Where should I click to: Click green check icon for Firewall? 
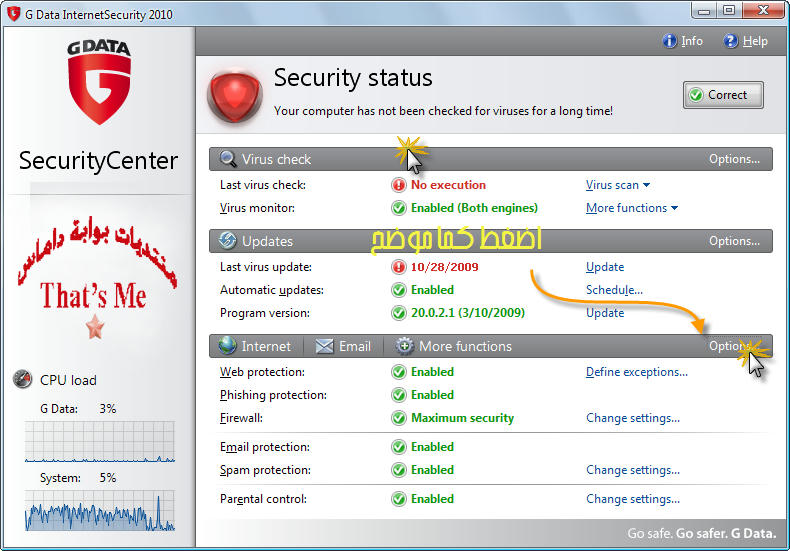coord(399,418)
